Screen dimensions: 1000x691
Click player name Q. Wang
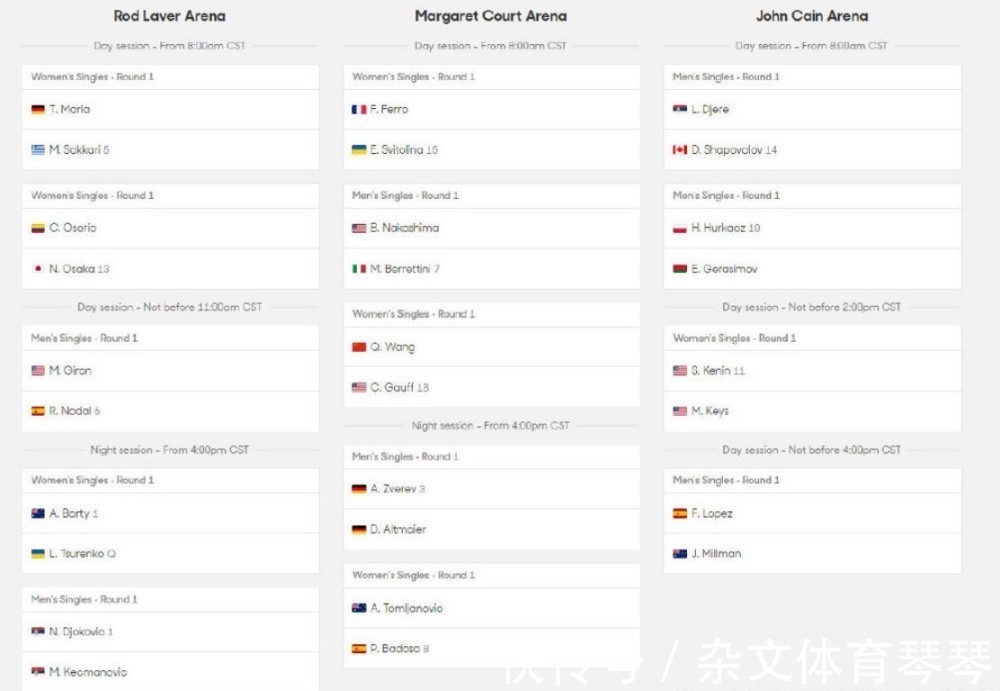392,347
